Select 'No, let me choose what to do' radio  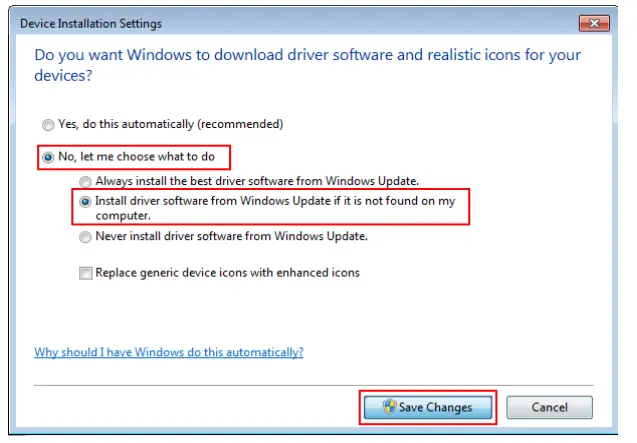[x=47, y=157]
